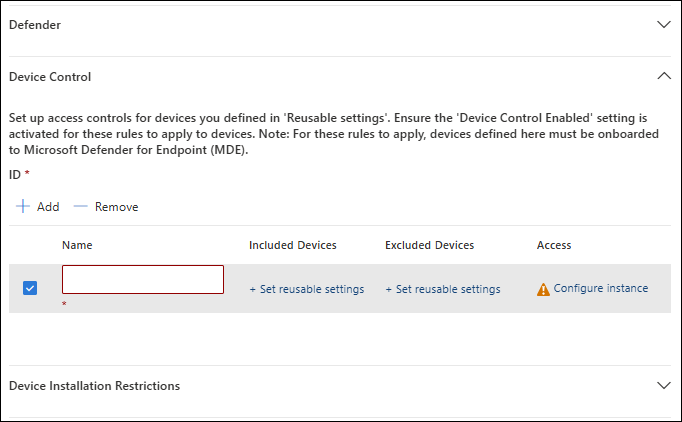Click the ID required field label

[x=19, y=175]
